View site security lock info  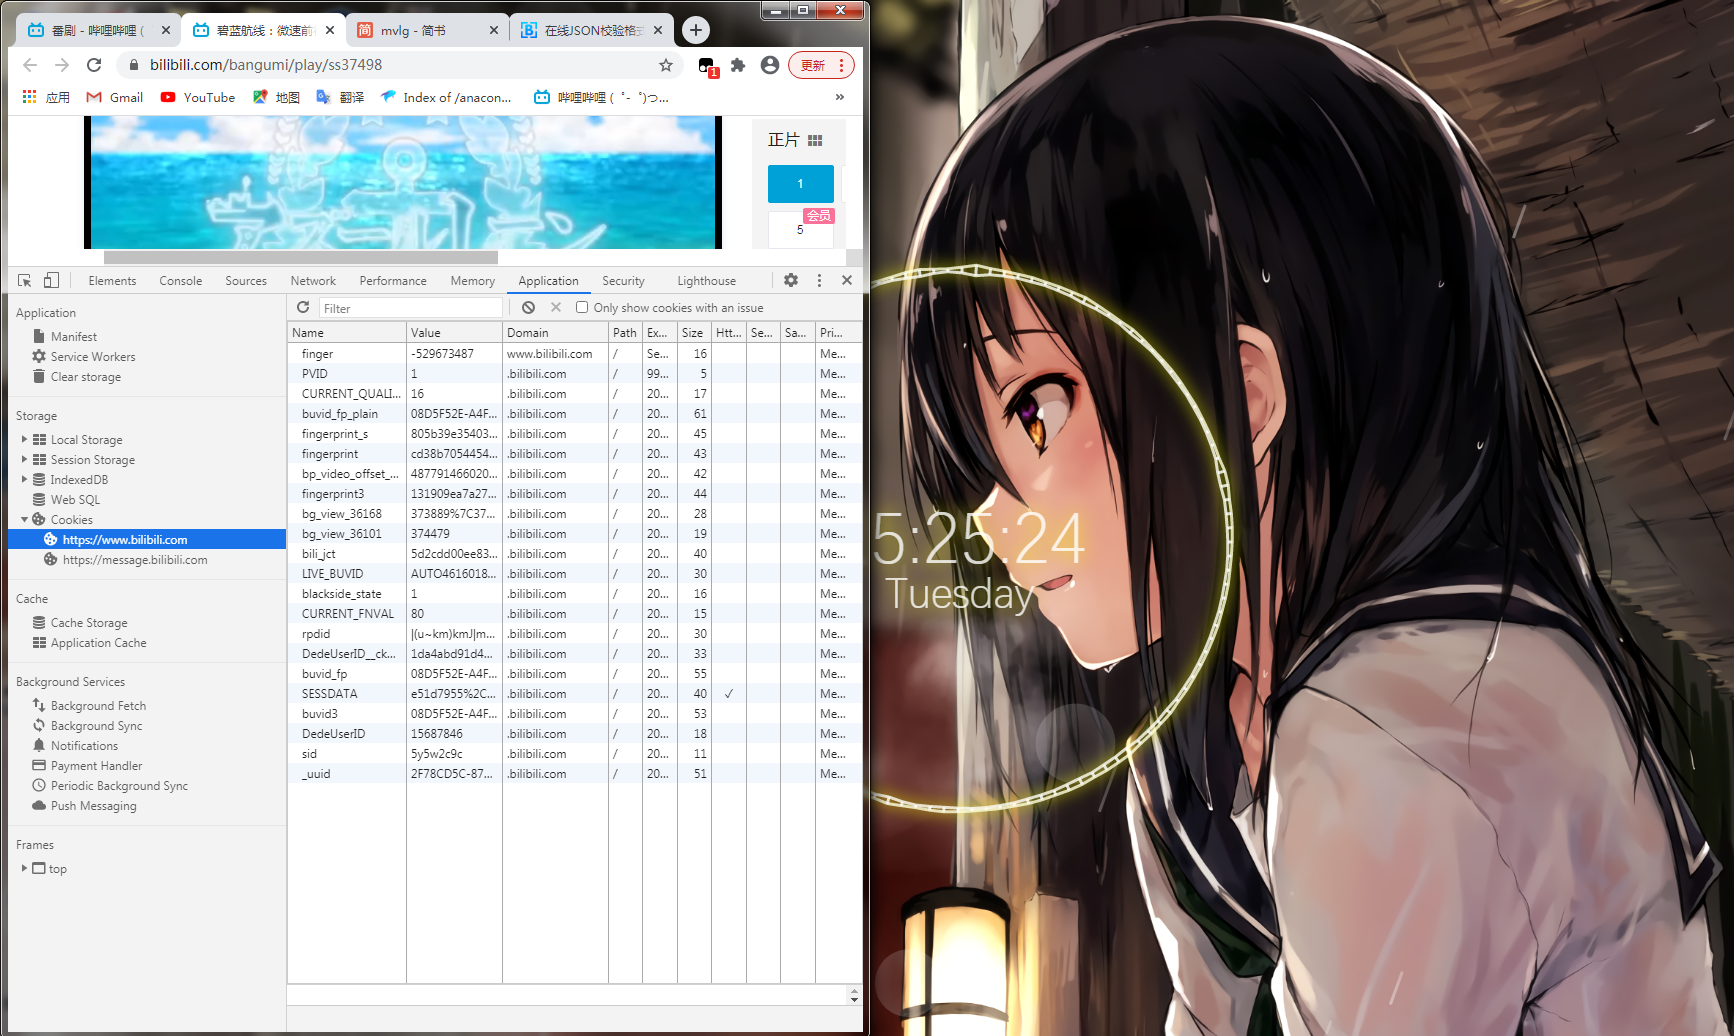click(133, 65)
